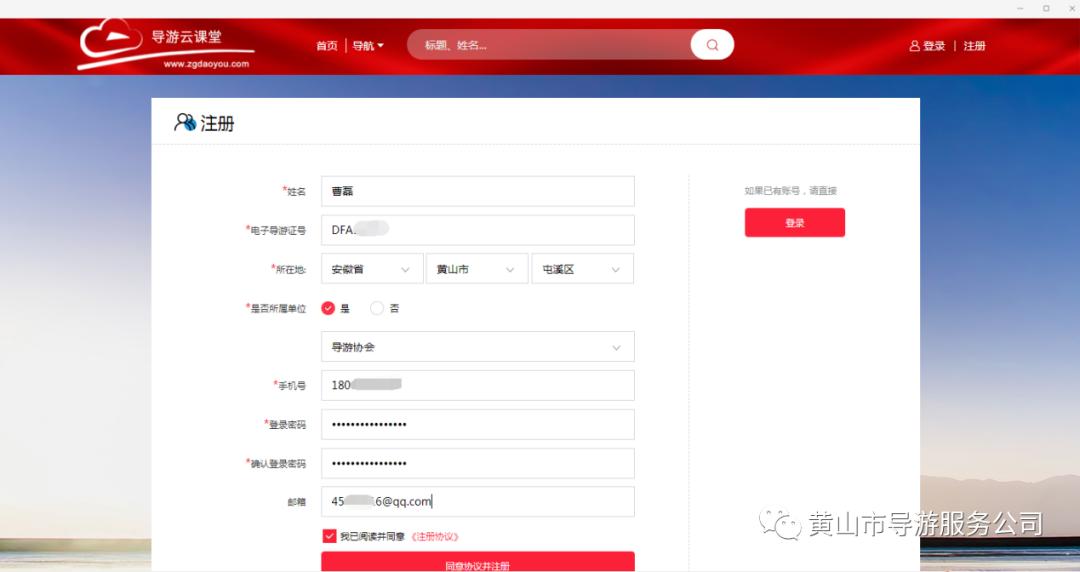Select the 是 radio button
This screenshot has height=572, width=1080.
click(x=328, y=308)
